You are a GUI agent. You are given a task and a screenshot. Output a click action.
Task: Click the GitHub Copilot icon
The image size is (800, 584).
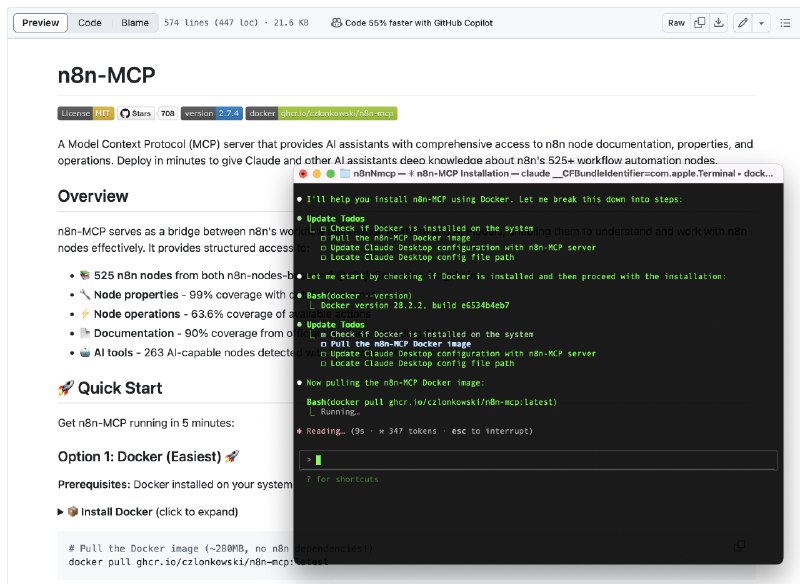click(336, 23)
